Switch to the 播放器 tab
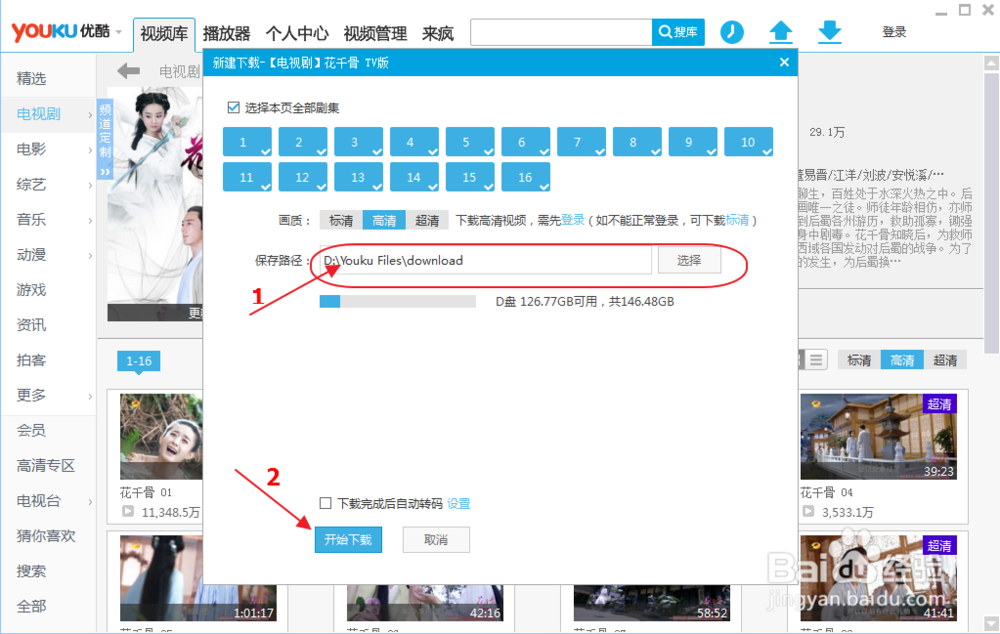Viewport: 1000px width, 634px height. (226, 32)
